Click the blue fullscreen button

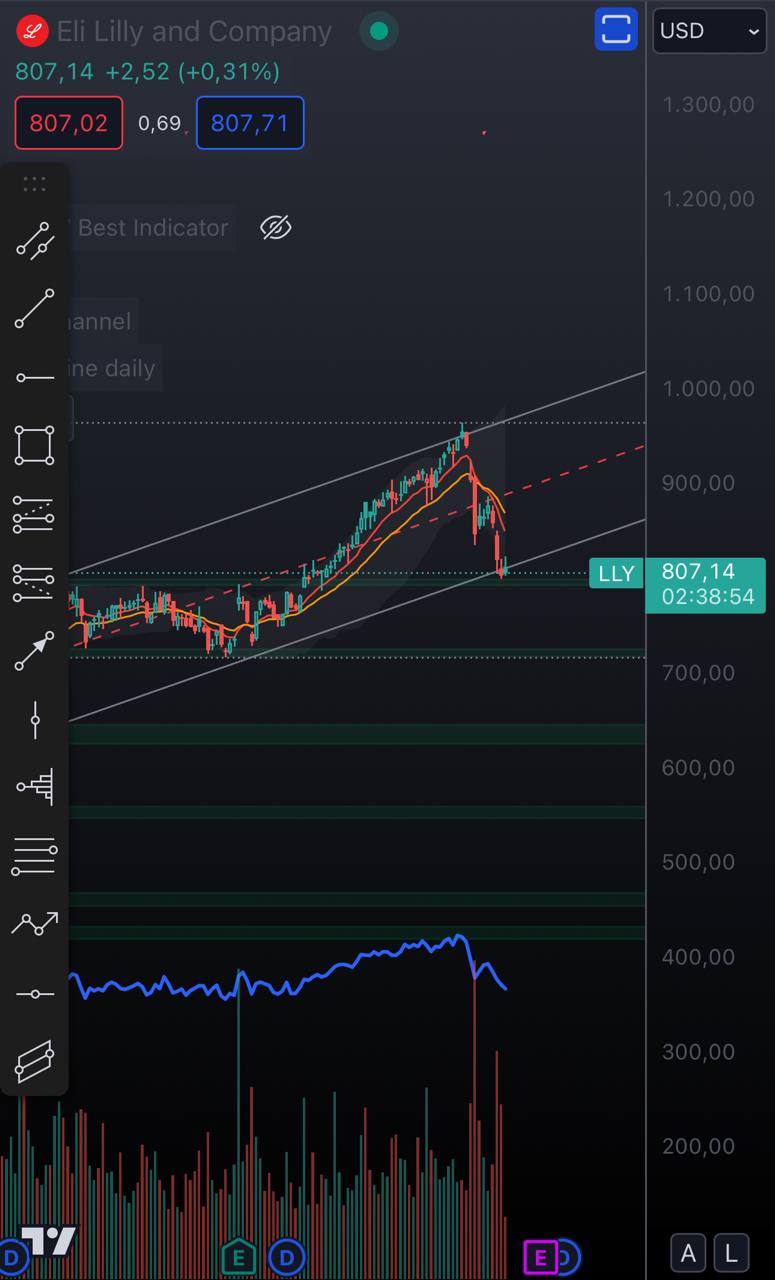616,29
